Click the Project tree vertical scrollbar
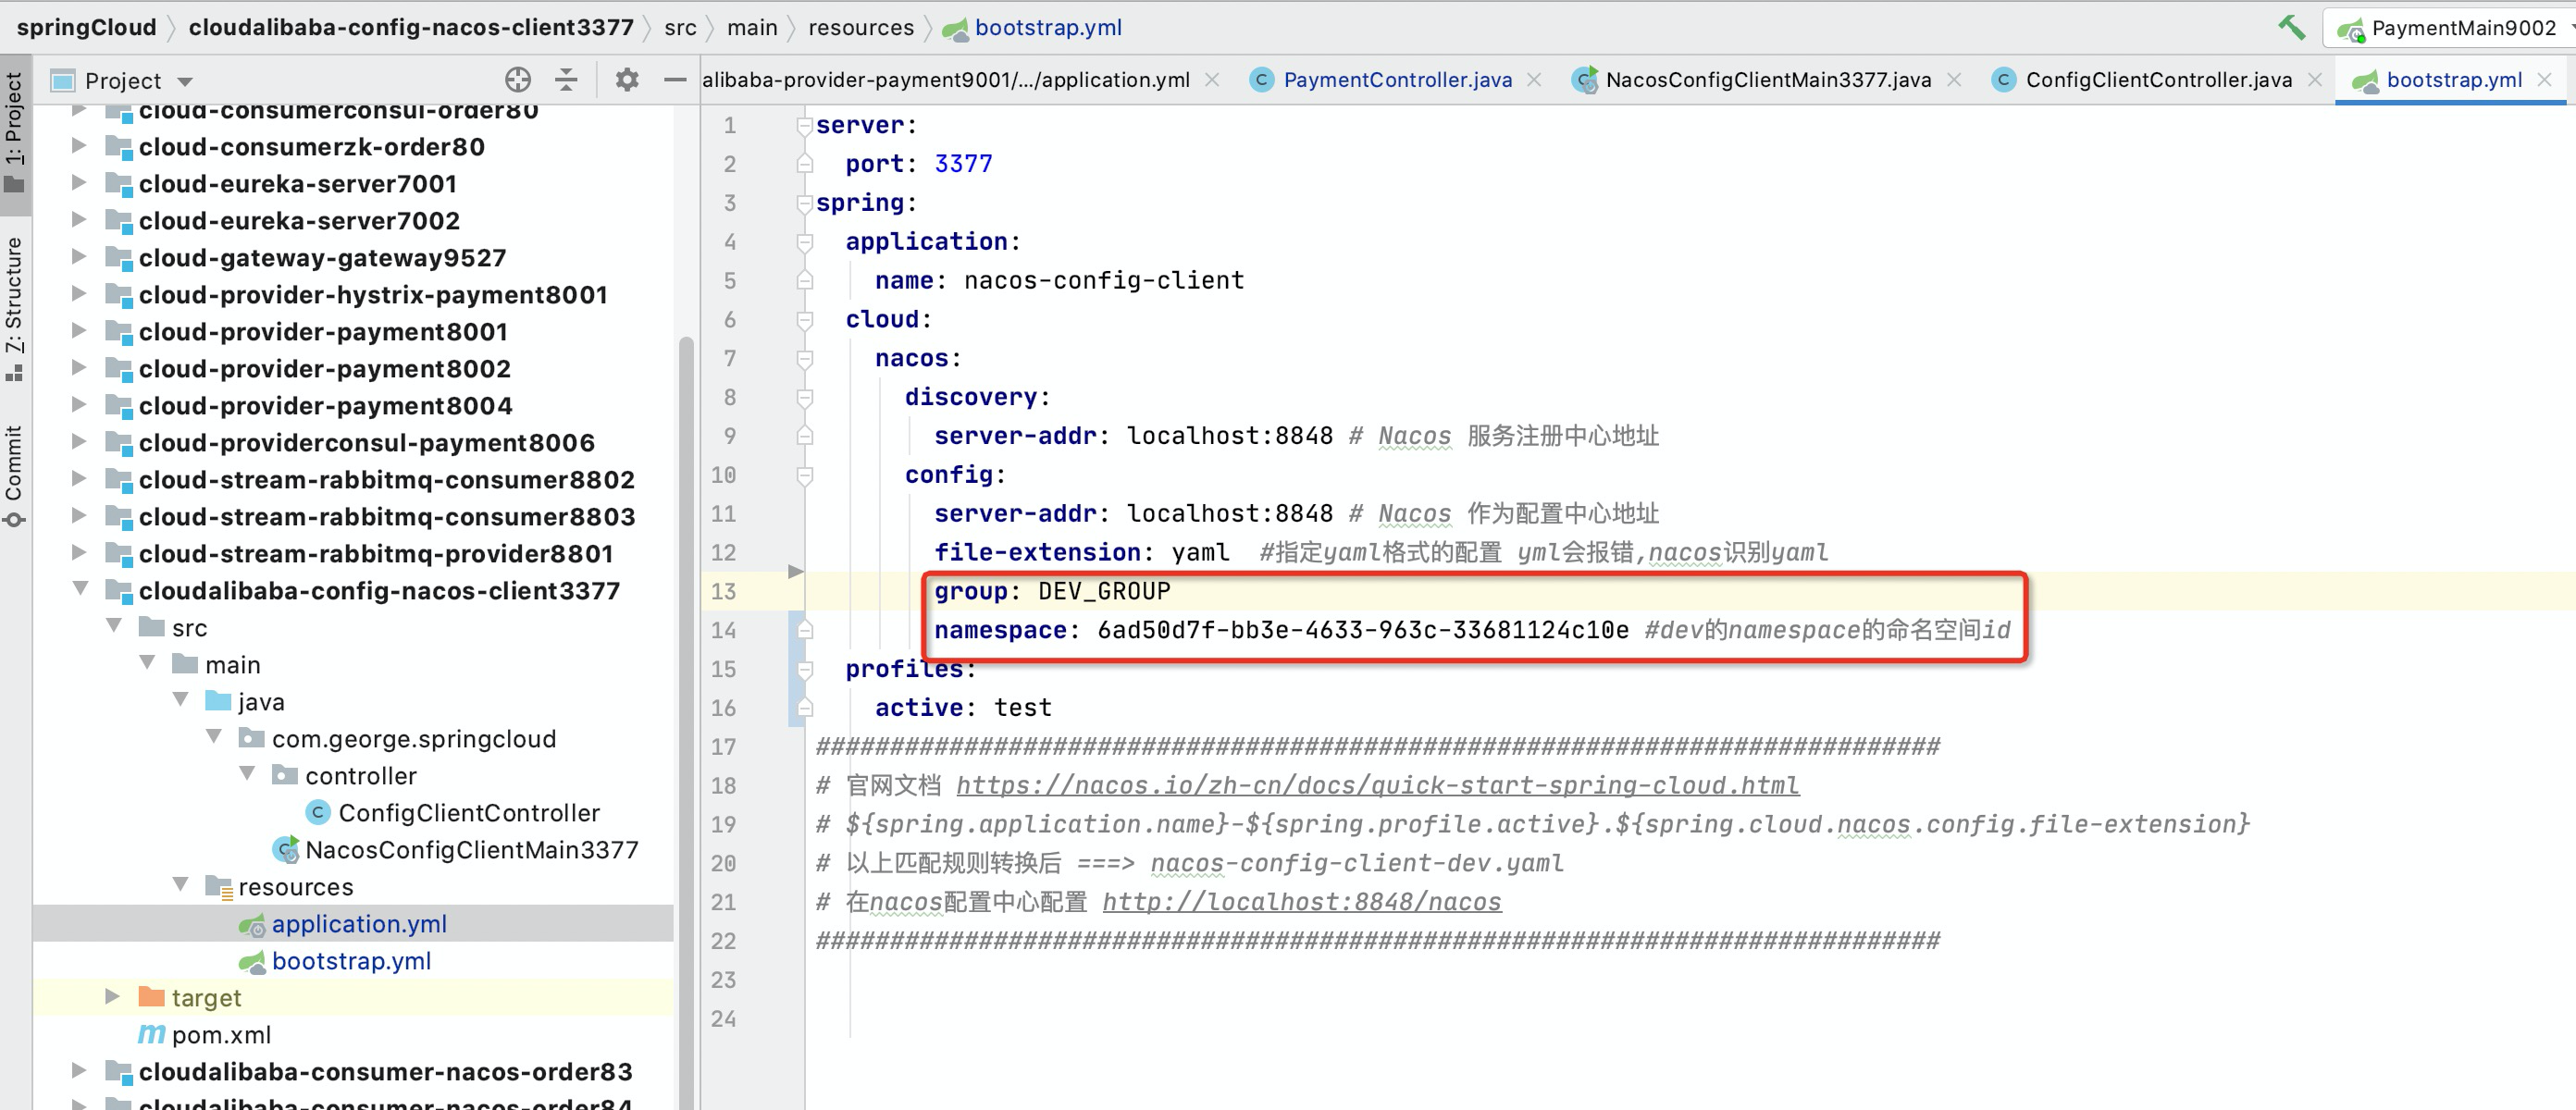 686,700
